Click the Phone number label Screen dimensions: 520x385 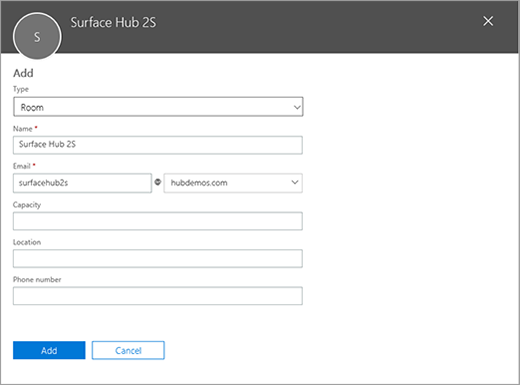coord(37,279)
